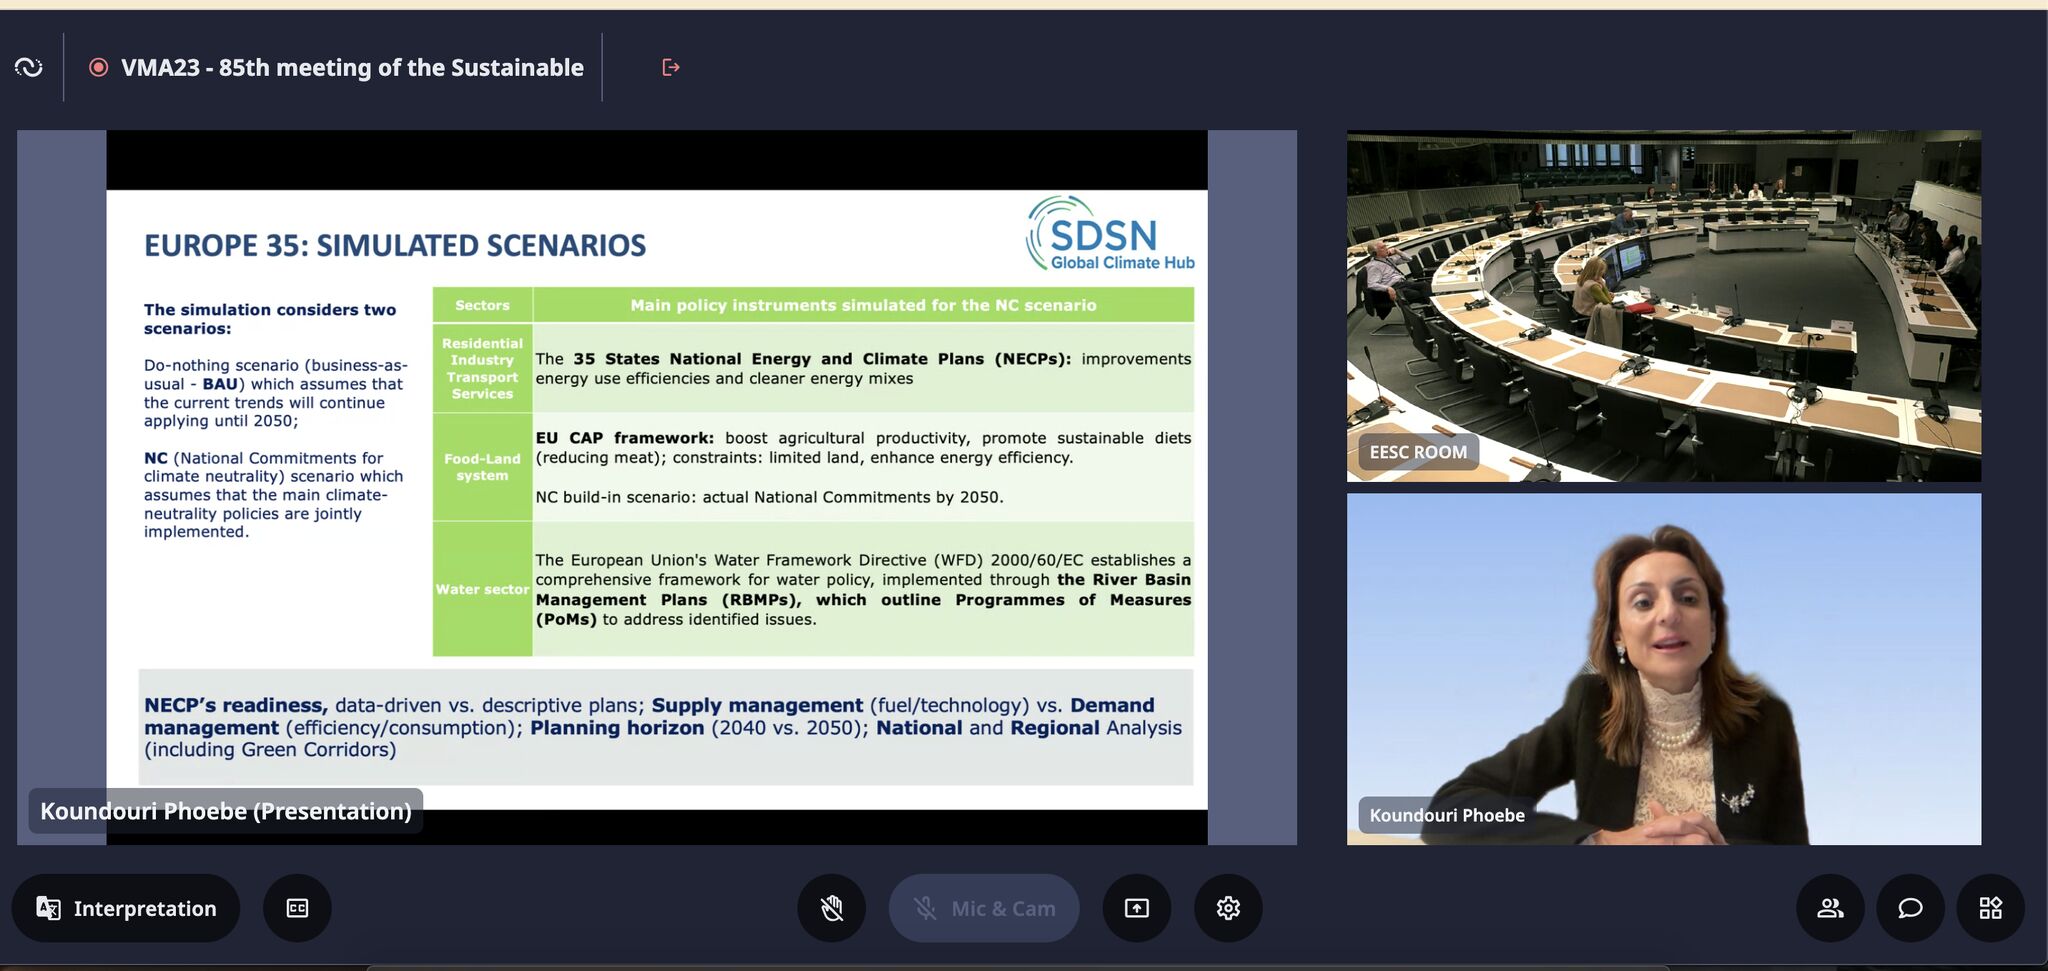Screen dimensions: 2048x971
Task: Click the Koundouri Phoebe webcam name label
Action: point(1446,815)
